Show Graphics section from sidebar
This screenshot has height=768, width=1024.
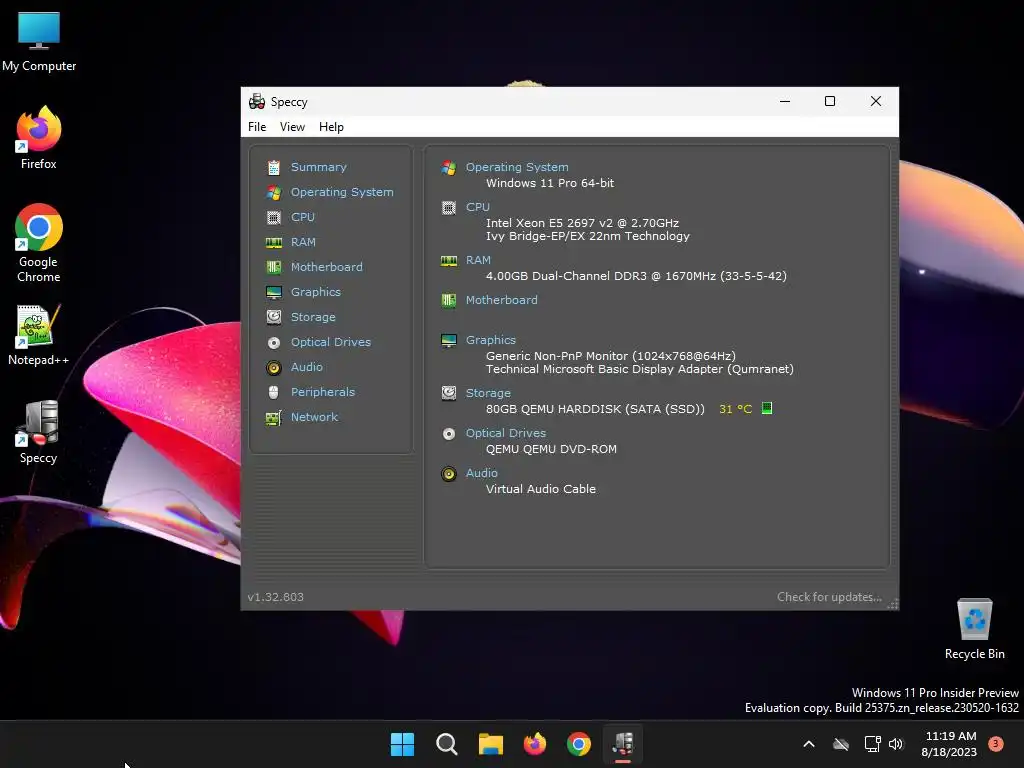tap(315, 292)
